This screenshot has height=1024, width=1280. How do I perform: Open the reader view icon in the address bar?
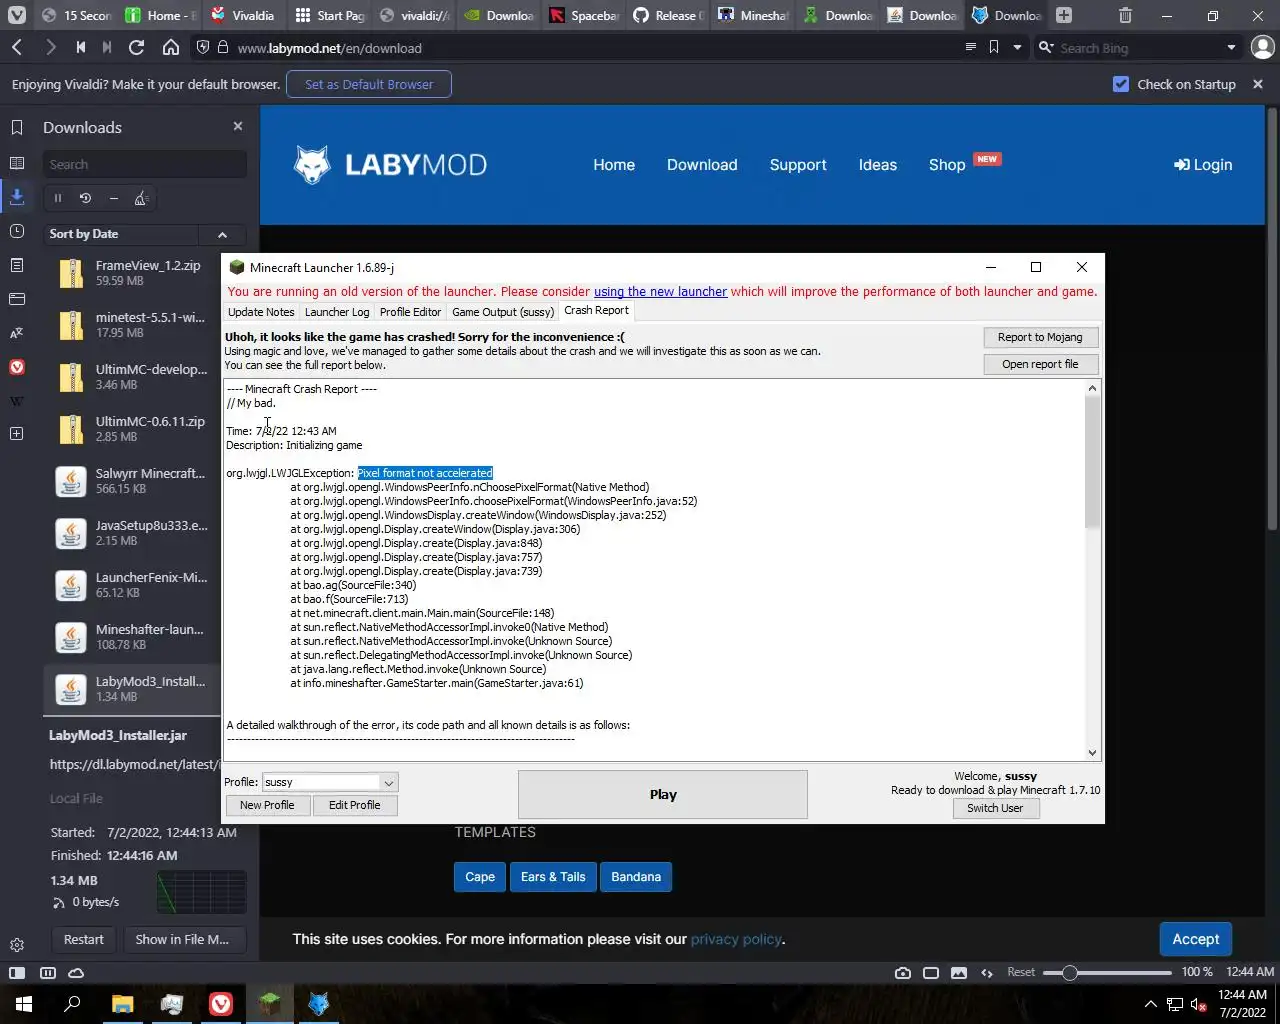(x=970, y=47)
